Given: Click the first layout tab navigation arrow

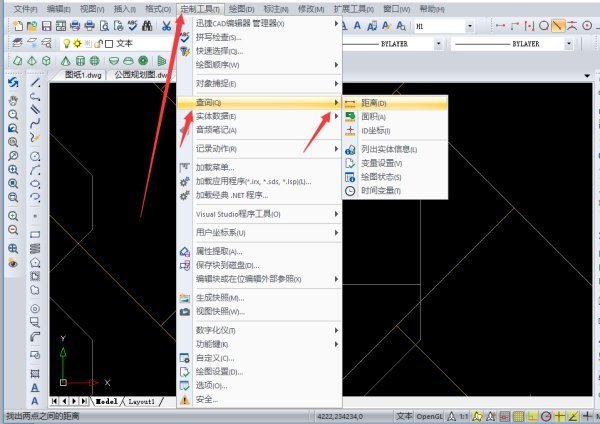Looking at the screenshot, I should click(x=54, y=401).
